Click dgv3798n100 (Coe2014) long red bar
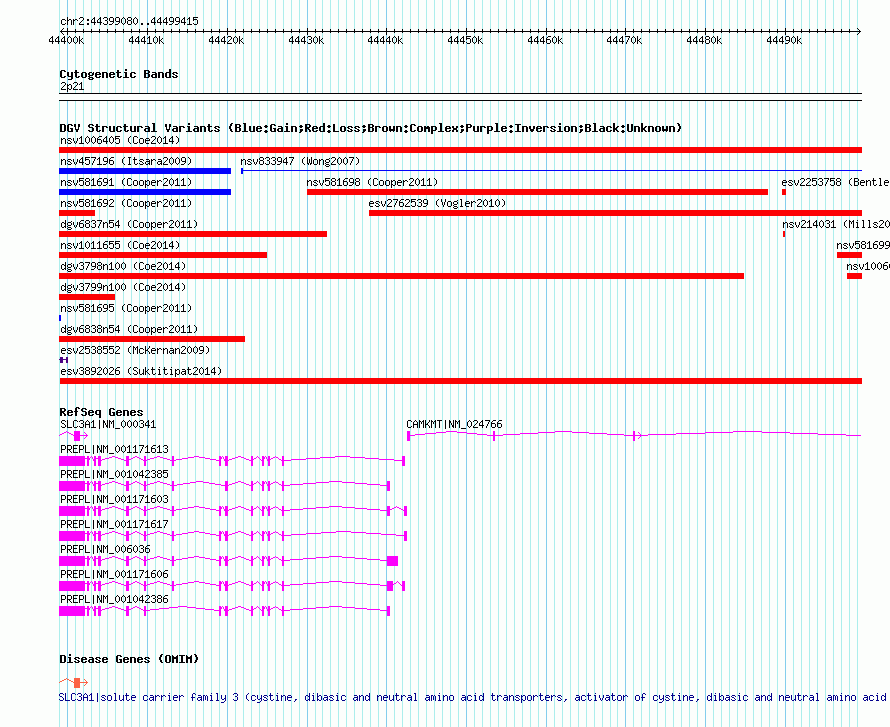 [x=401, y=276]
